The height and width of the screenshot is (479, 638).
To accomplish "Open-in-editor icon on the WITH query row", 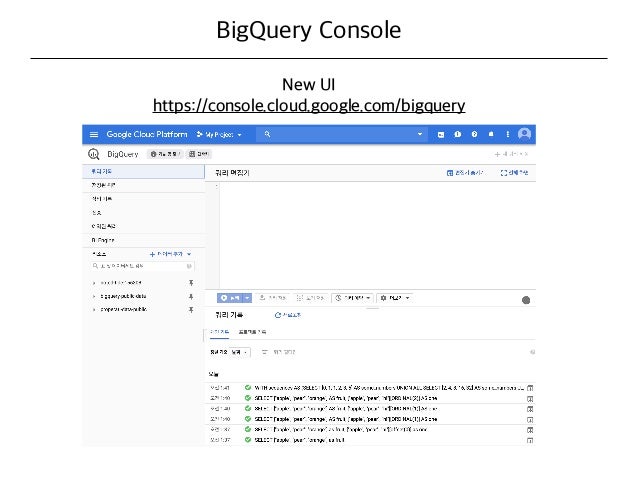I will pos(530,388).
